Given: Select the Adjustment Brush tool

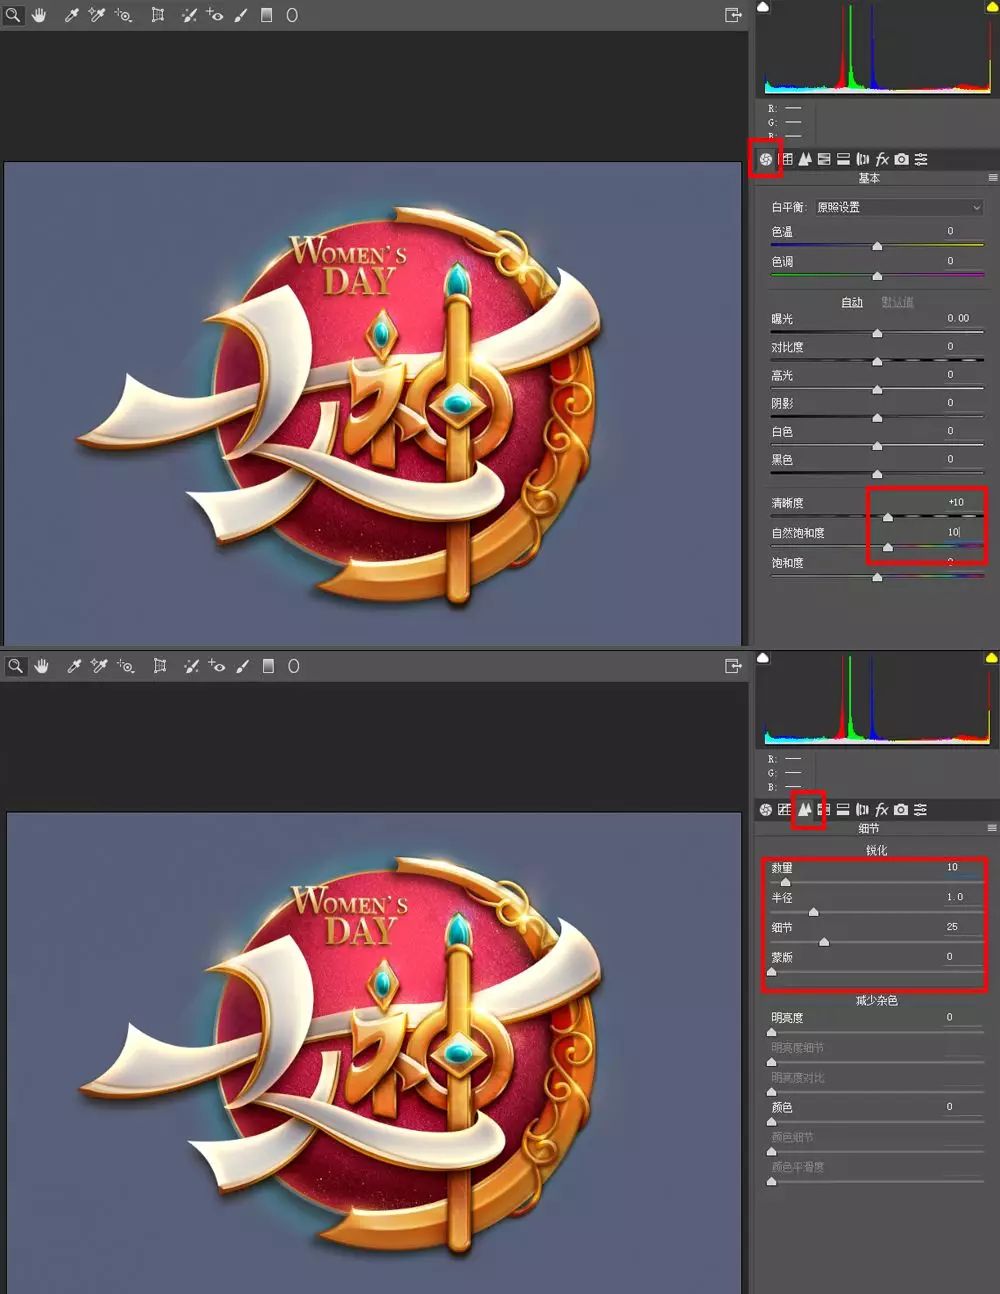Looking at the screenshot, I should 242,15.
